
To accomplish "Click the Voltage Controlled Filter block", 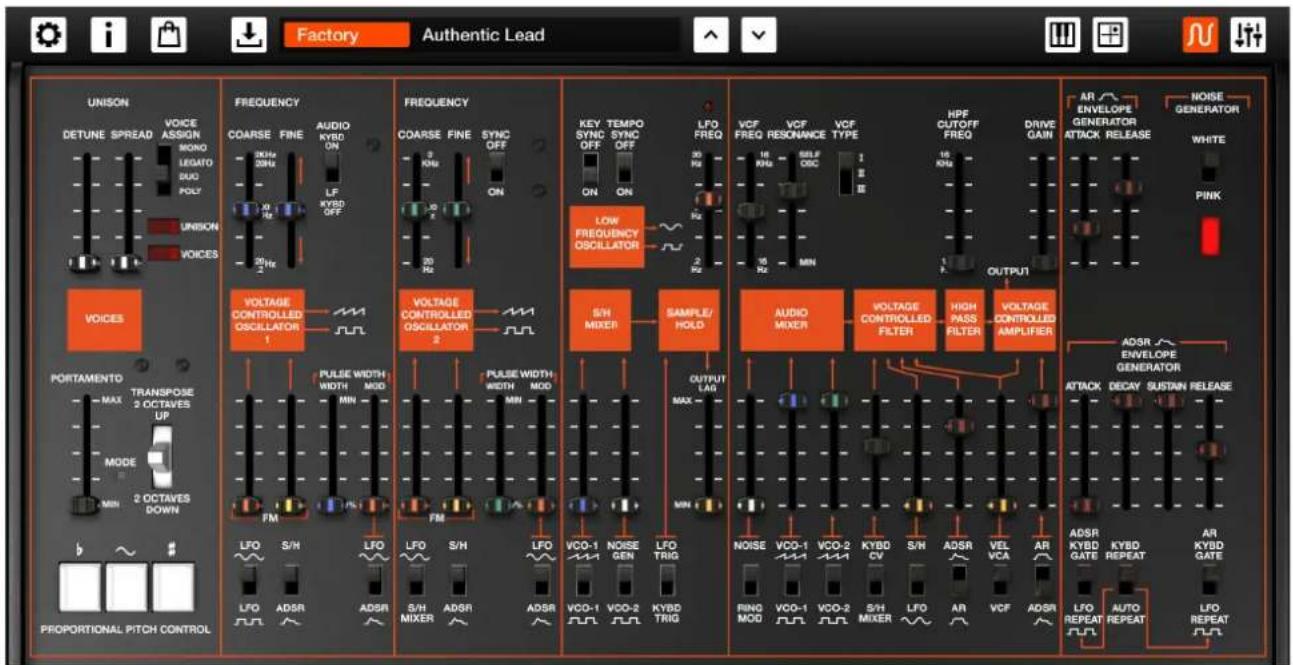I will click(x=895, y=319).
